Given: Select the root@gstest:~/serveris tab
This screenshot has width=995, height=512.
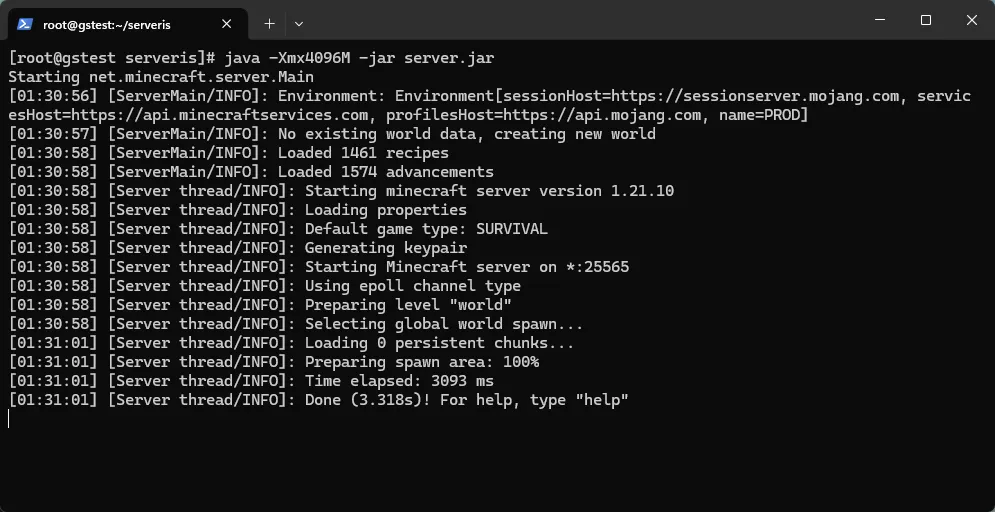Looking at the screenshot, I should tap(128, 24).
